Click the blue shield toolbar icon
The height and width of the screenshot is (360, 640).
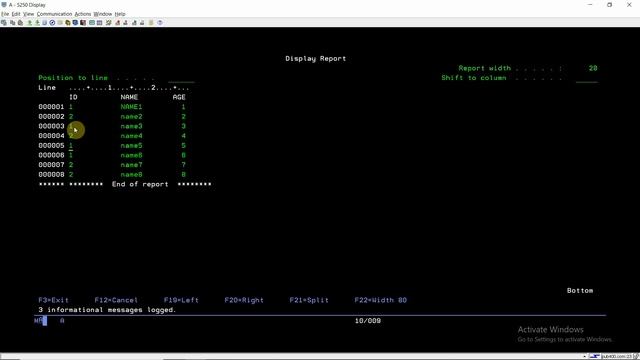(76, 23)
